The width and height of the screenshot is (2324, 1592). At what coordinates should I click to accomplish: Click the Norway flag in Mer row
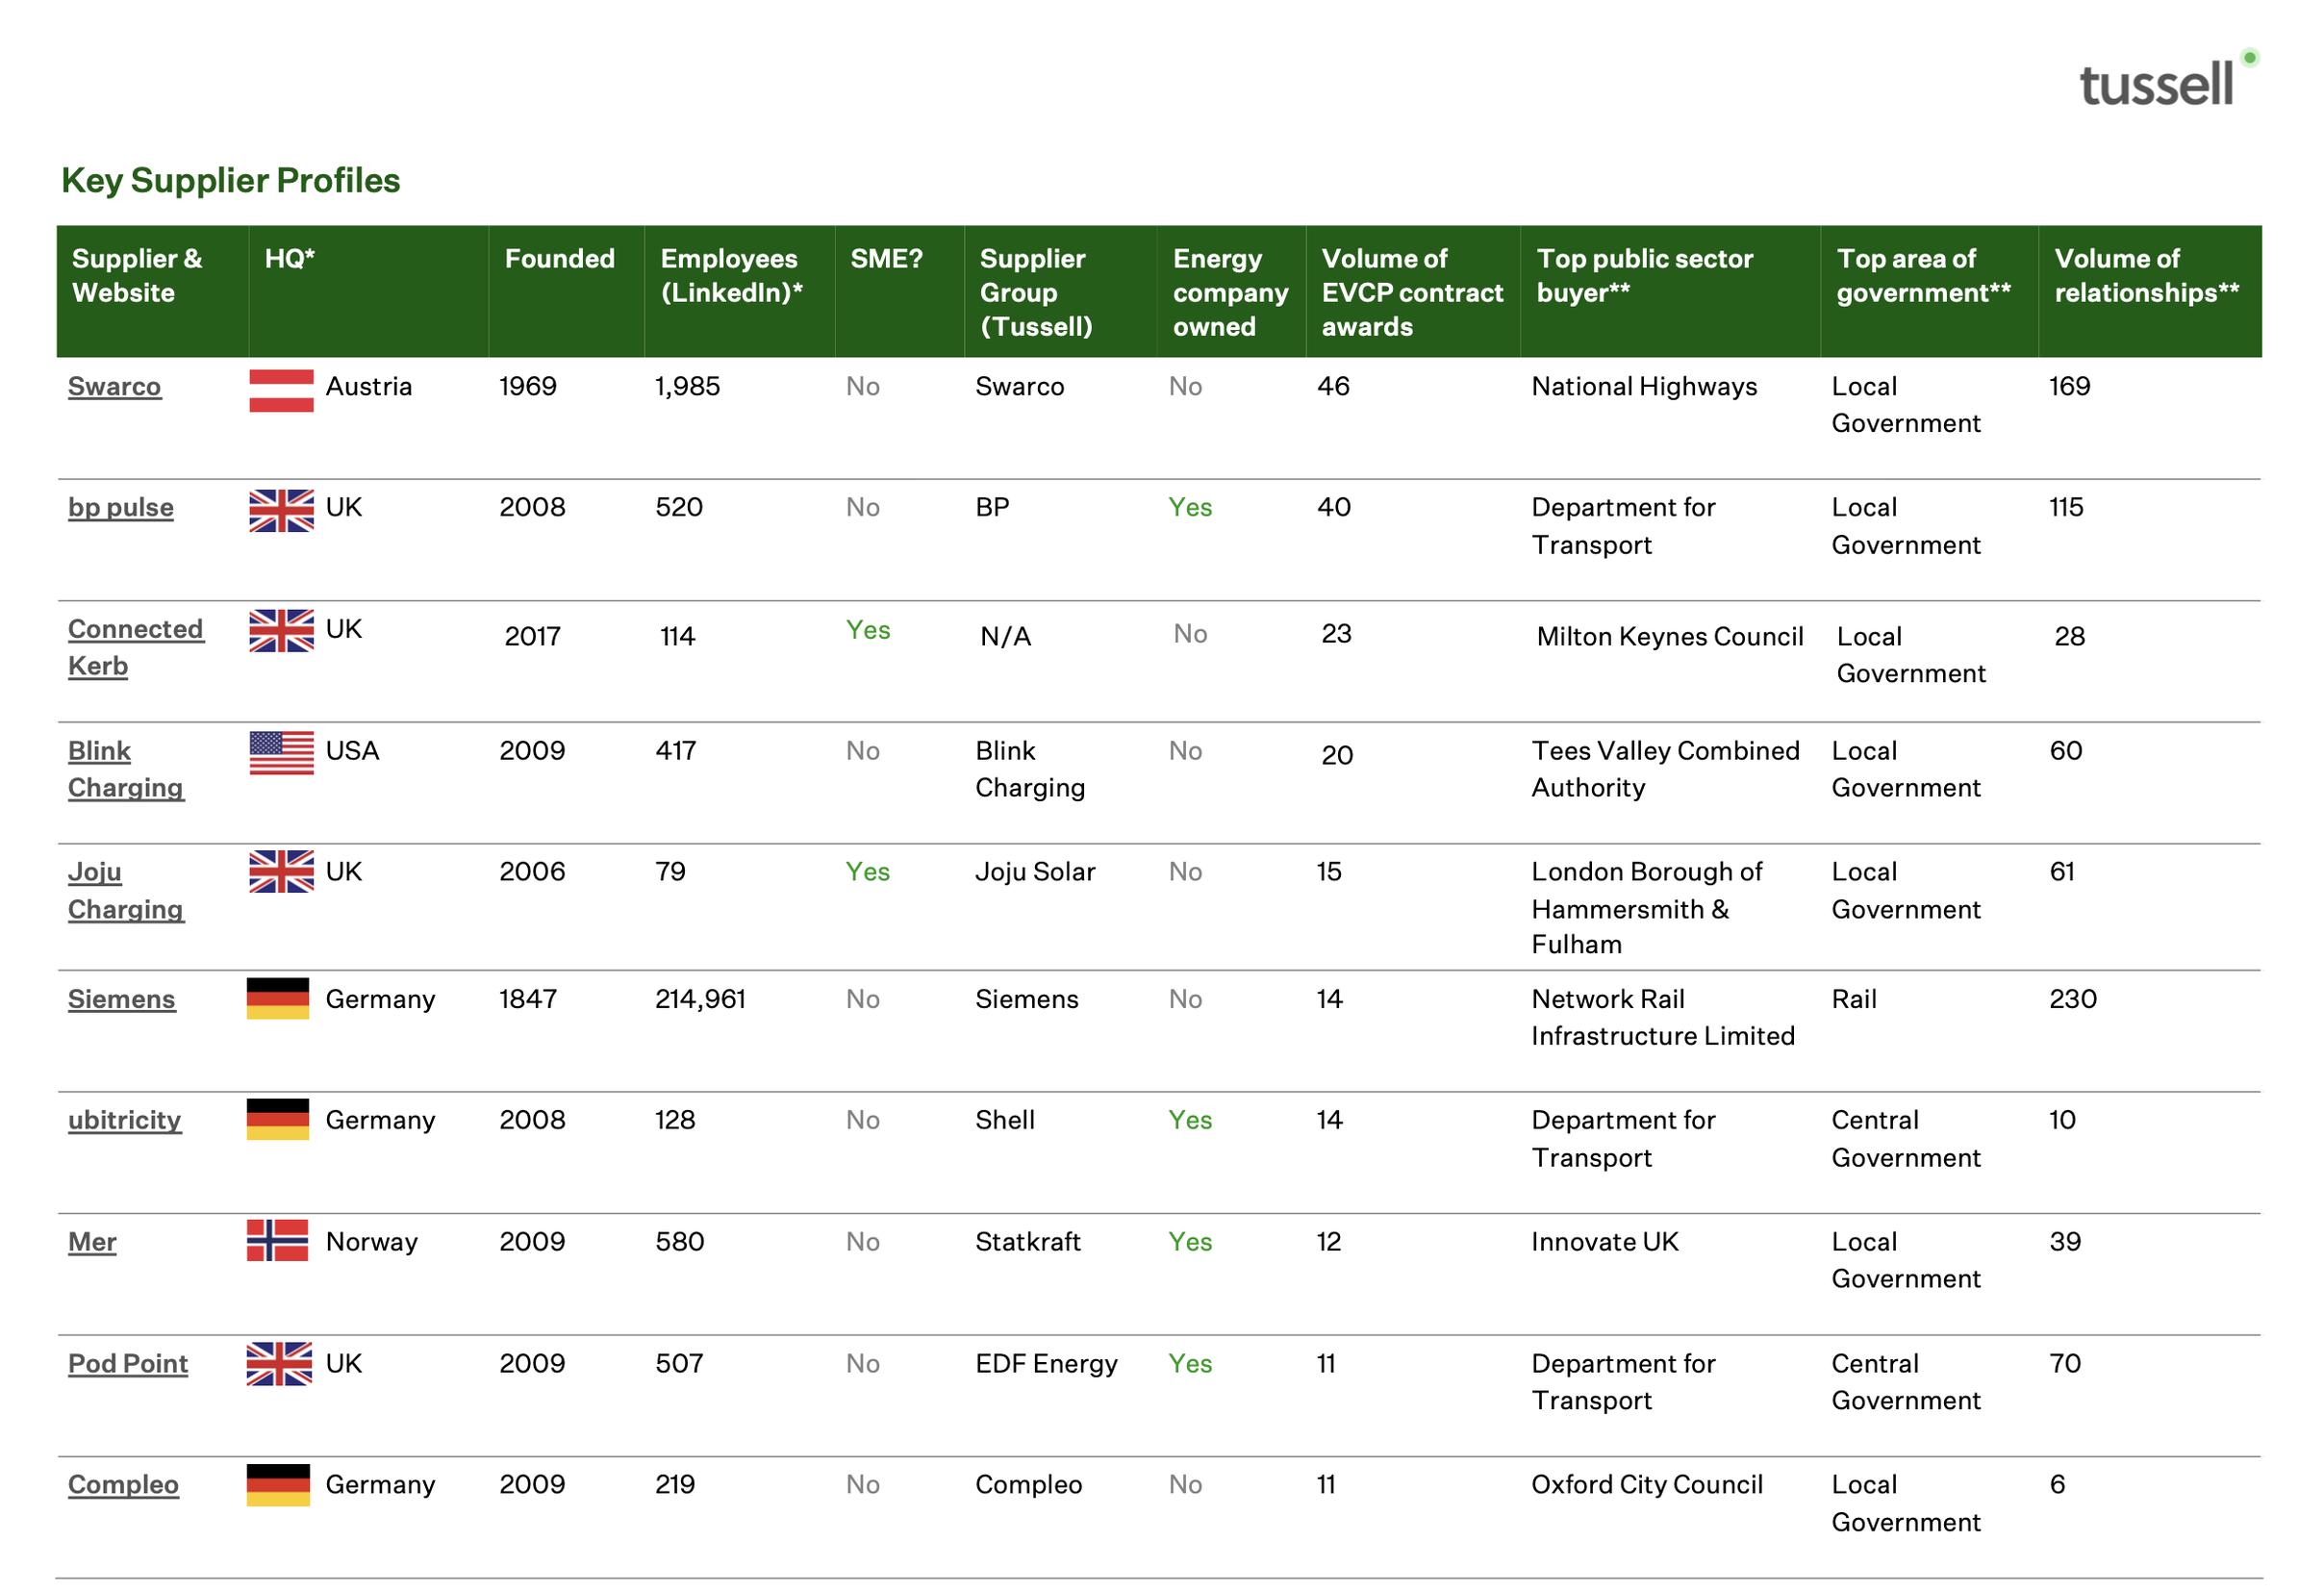click(278, 1241)
